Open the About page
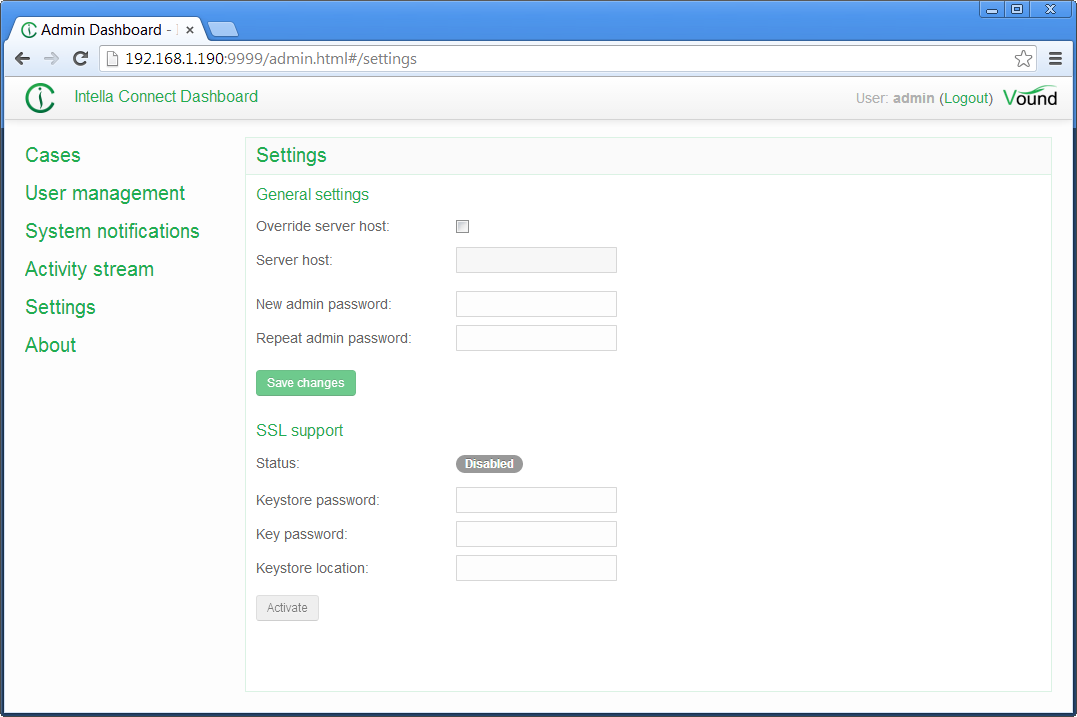The width and height of the screenshot is (1077, 717). coord(50,345)
